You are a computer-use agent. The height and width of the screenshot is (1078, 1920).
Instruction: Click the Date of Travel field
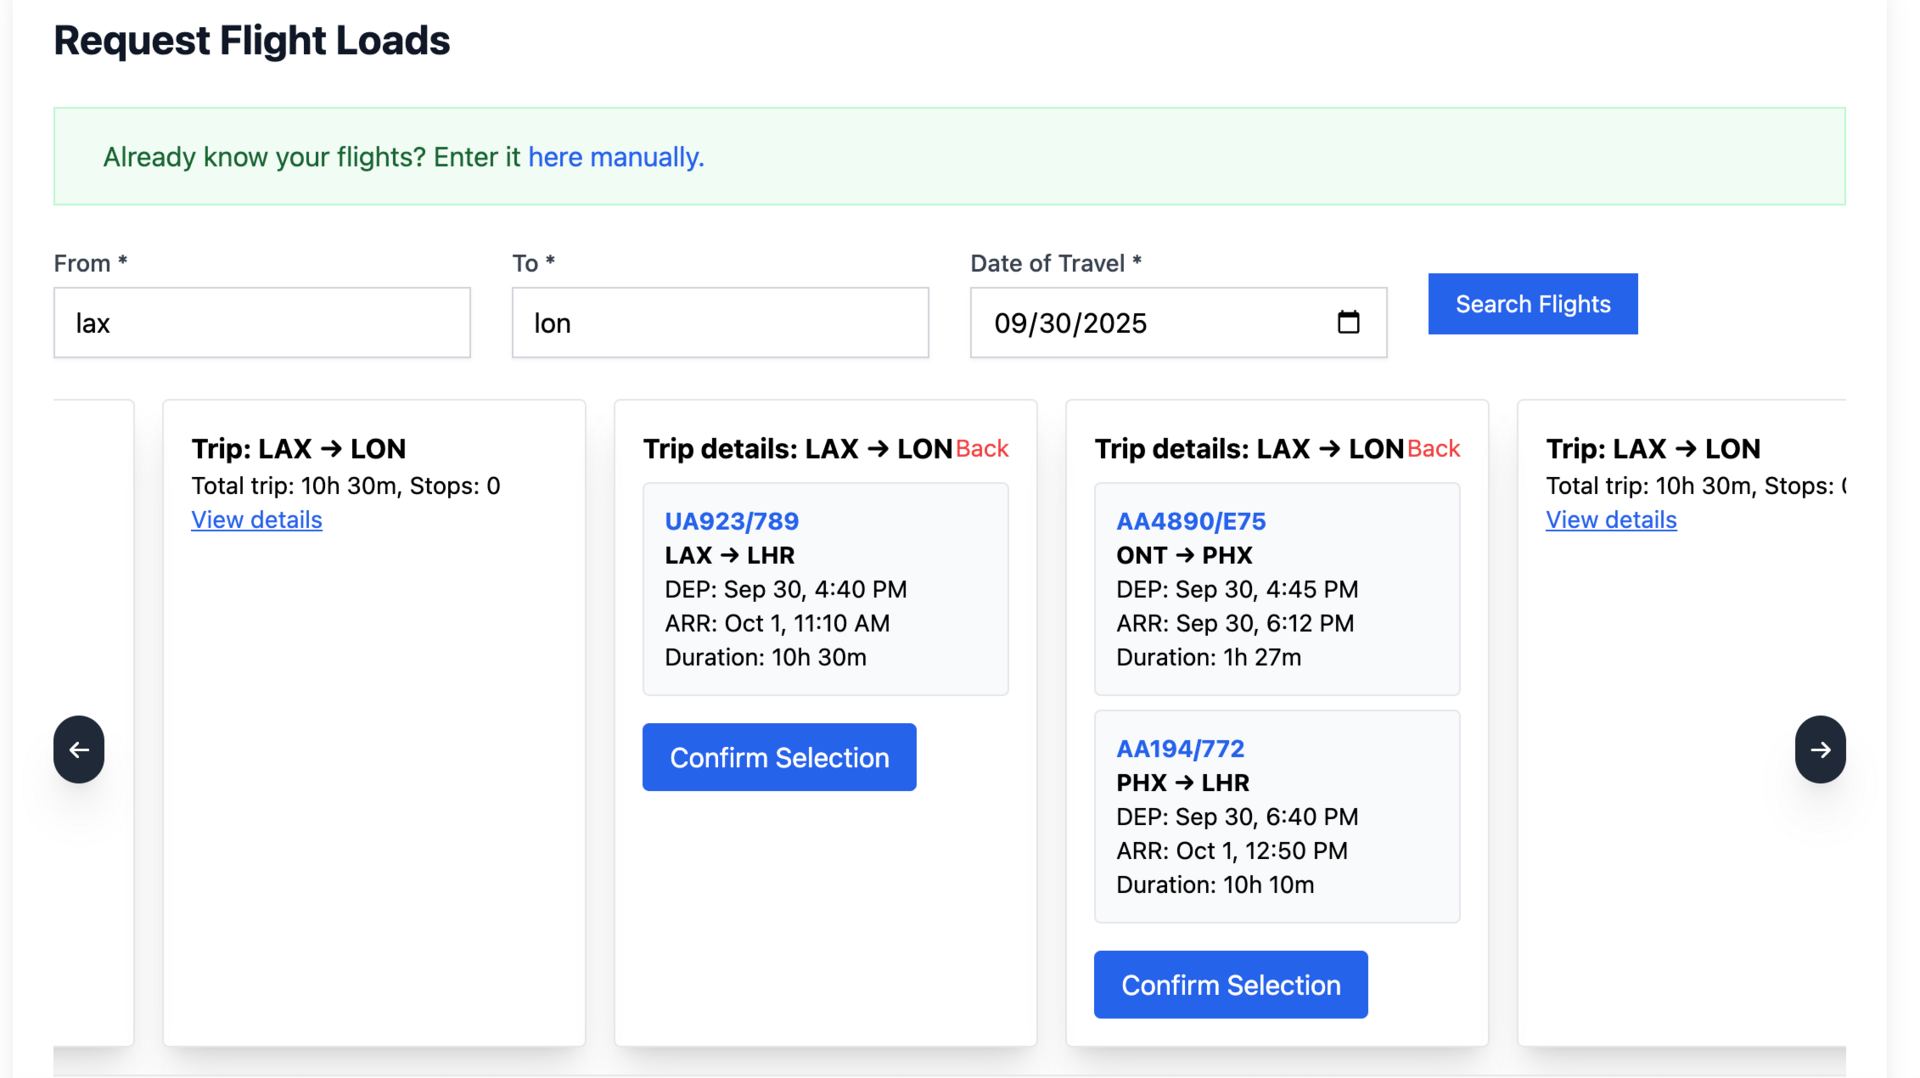pos(1150,323)
